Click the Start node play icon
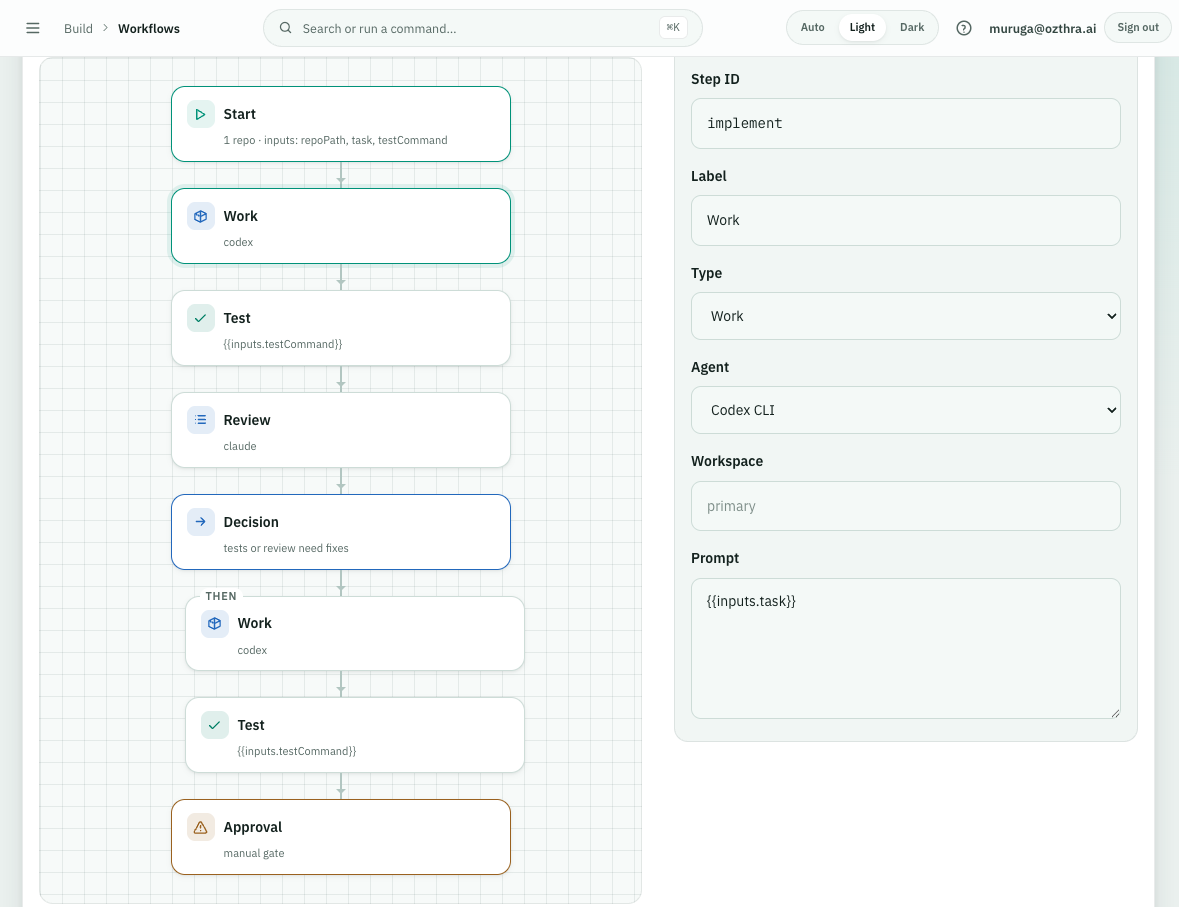 pyautogui.click(x=201, y=114)
